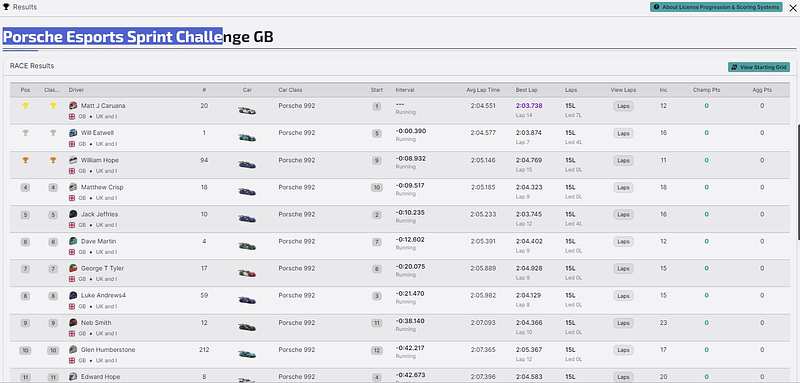This screenshot has width=800, height=383.
Task: Click Jack Jeffries' helmet icon
Action: (73, 214)
